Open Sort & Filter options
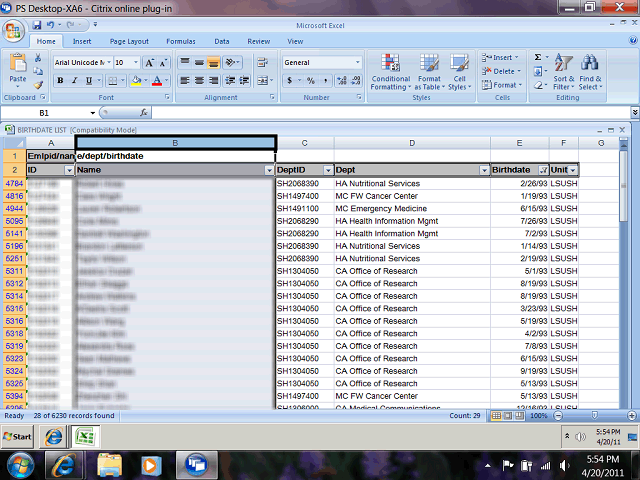 (564, 72)
